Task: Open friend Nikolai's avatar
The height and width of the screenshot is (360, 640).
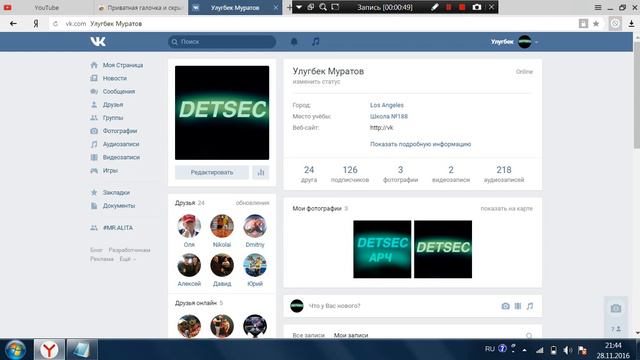Action: pos(222,226)
